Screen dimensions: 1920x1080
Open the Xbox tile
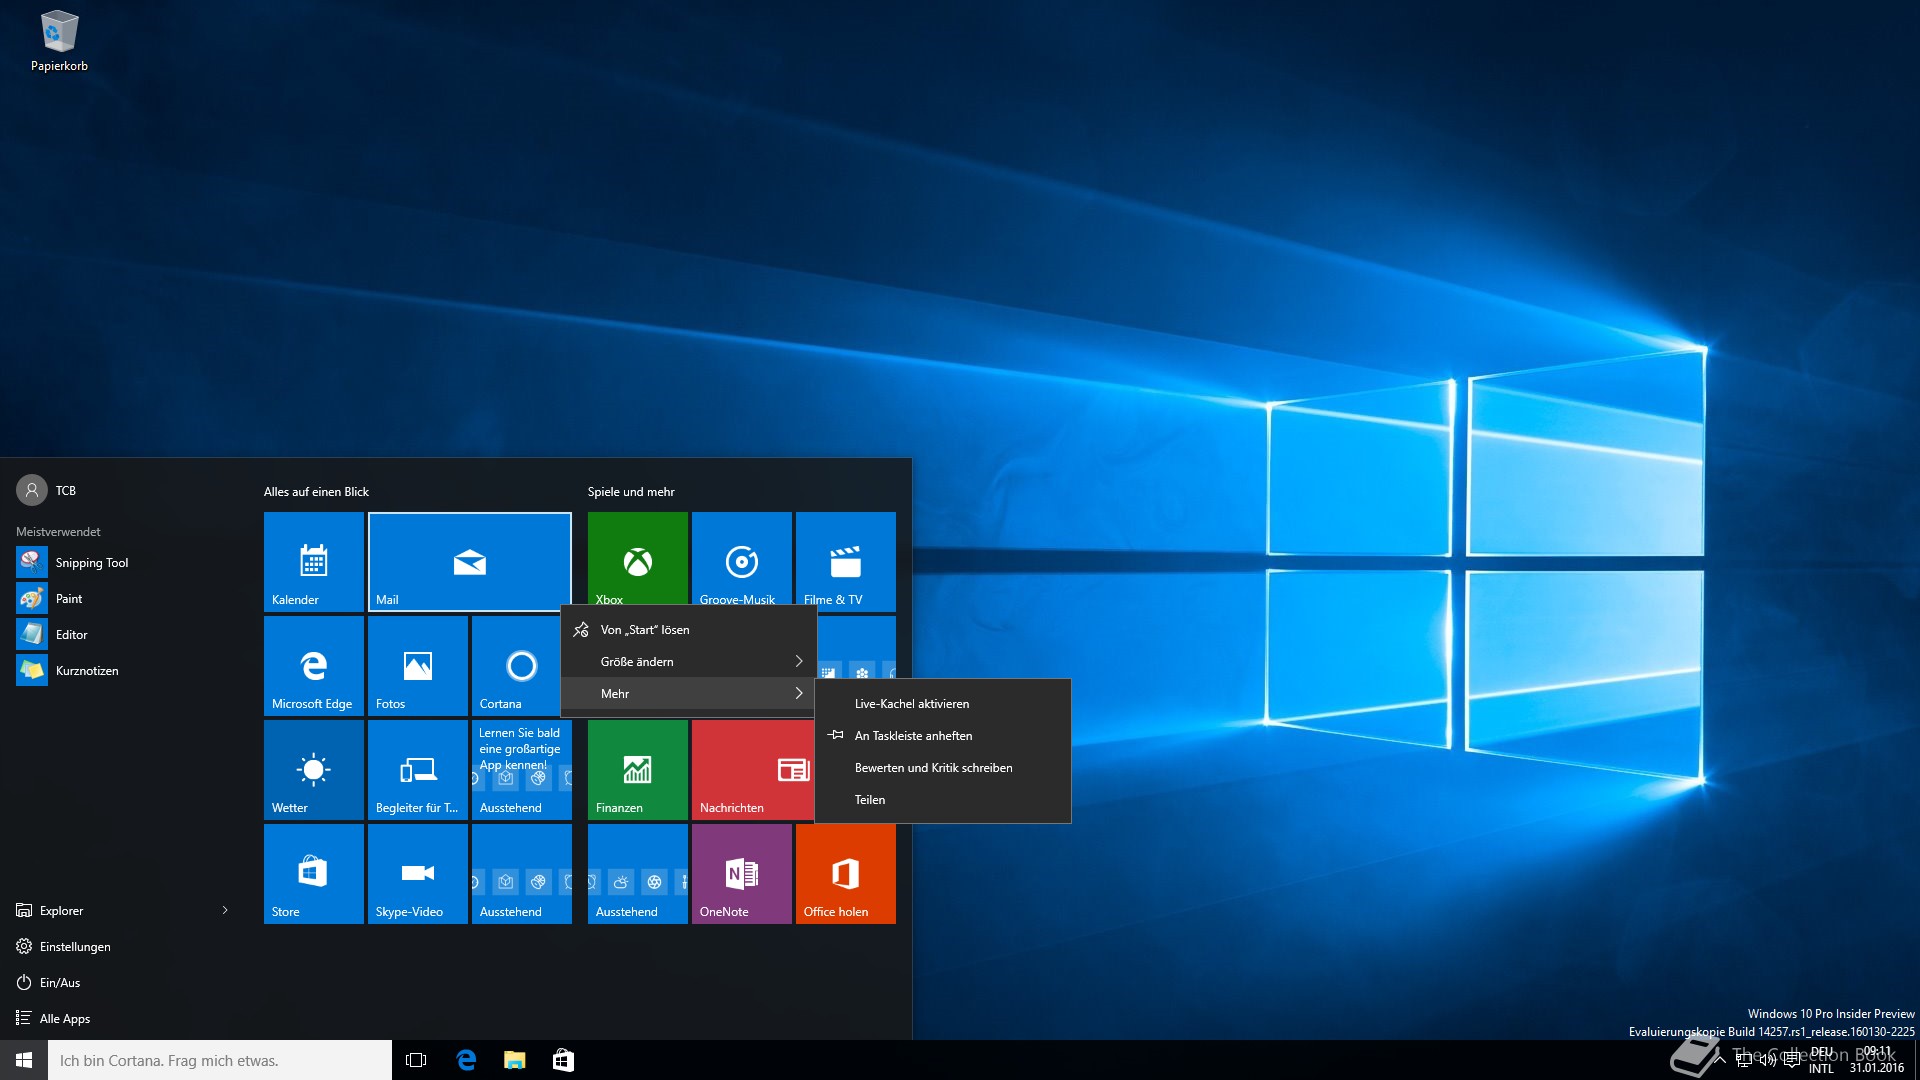tap(637, 558)
